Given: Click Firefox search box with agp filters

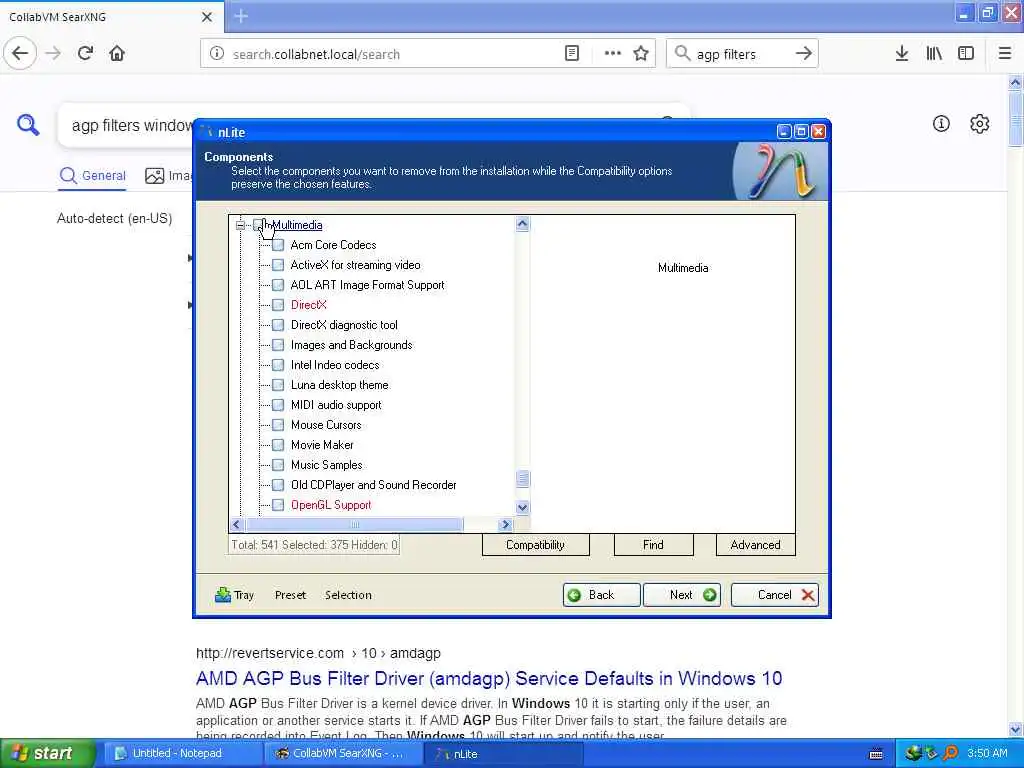Looking at the screenshot, I should (741, 54).
